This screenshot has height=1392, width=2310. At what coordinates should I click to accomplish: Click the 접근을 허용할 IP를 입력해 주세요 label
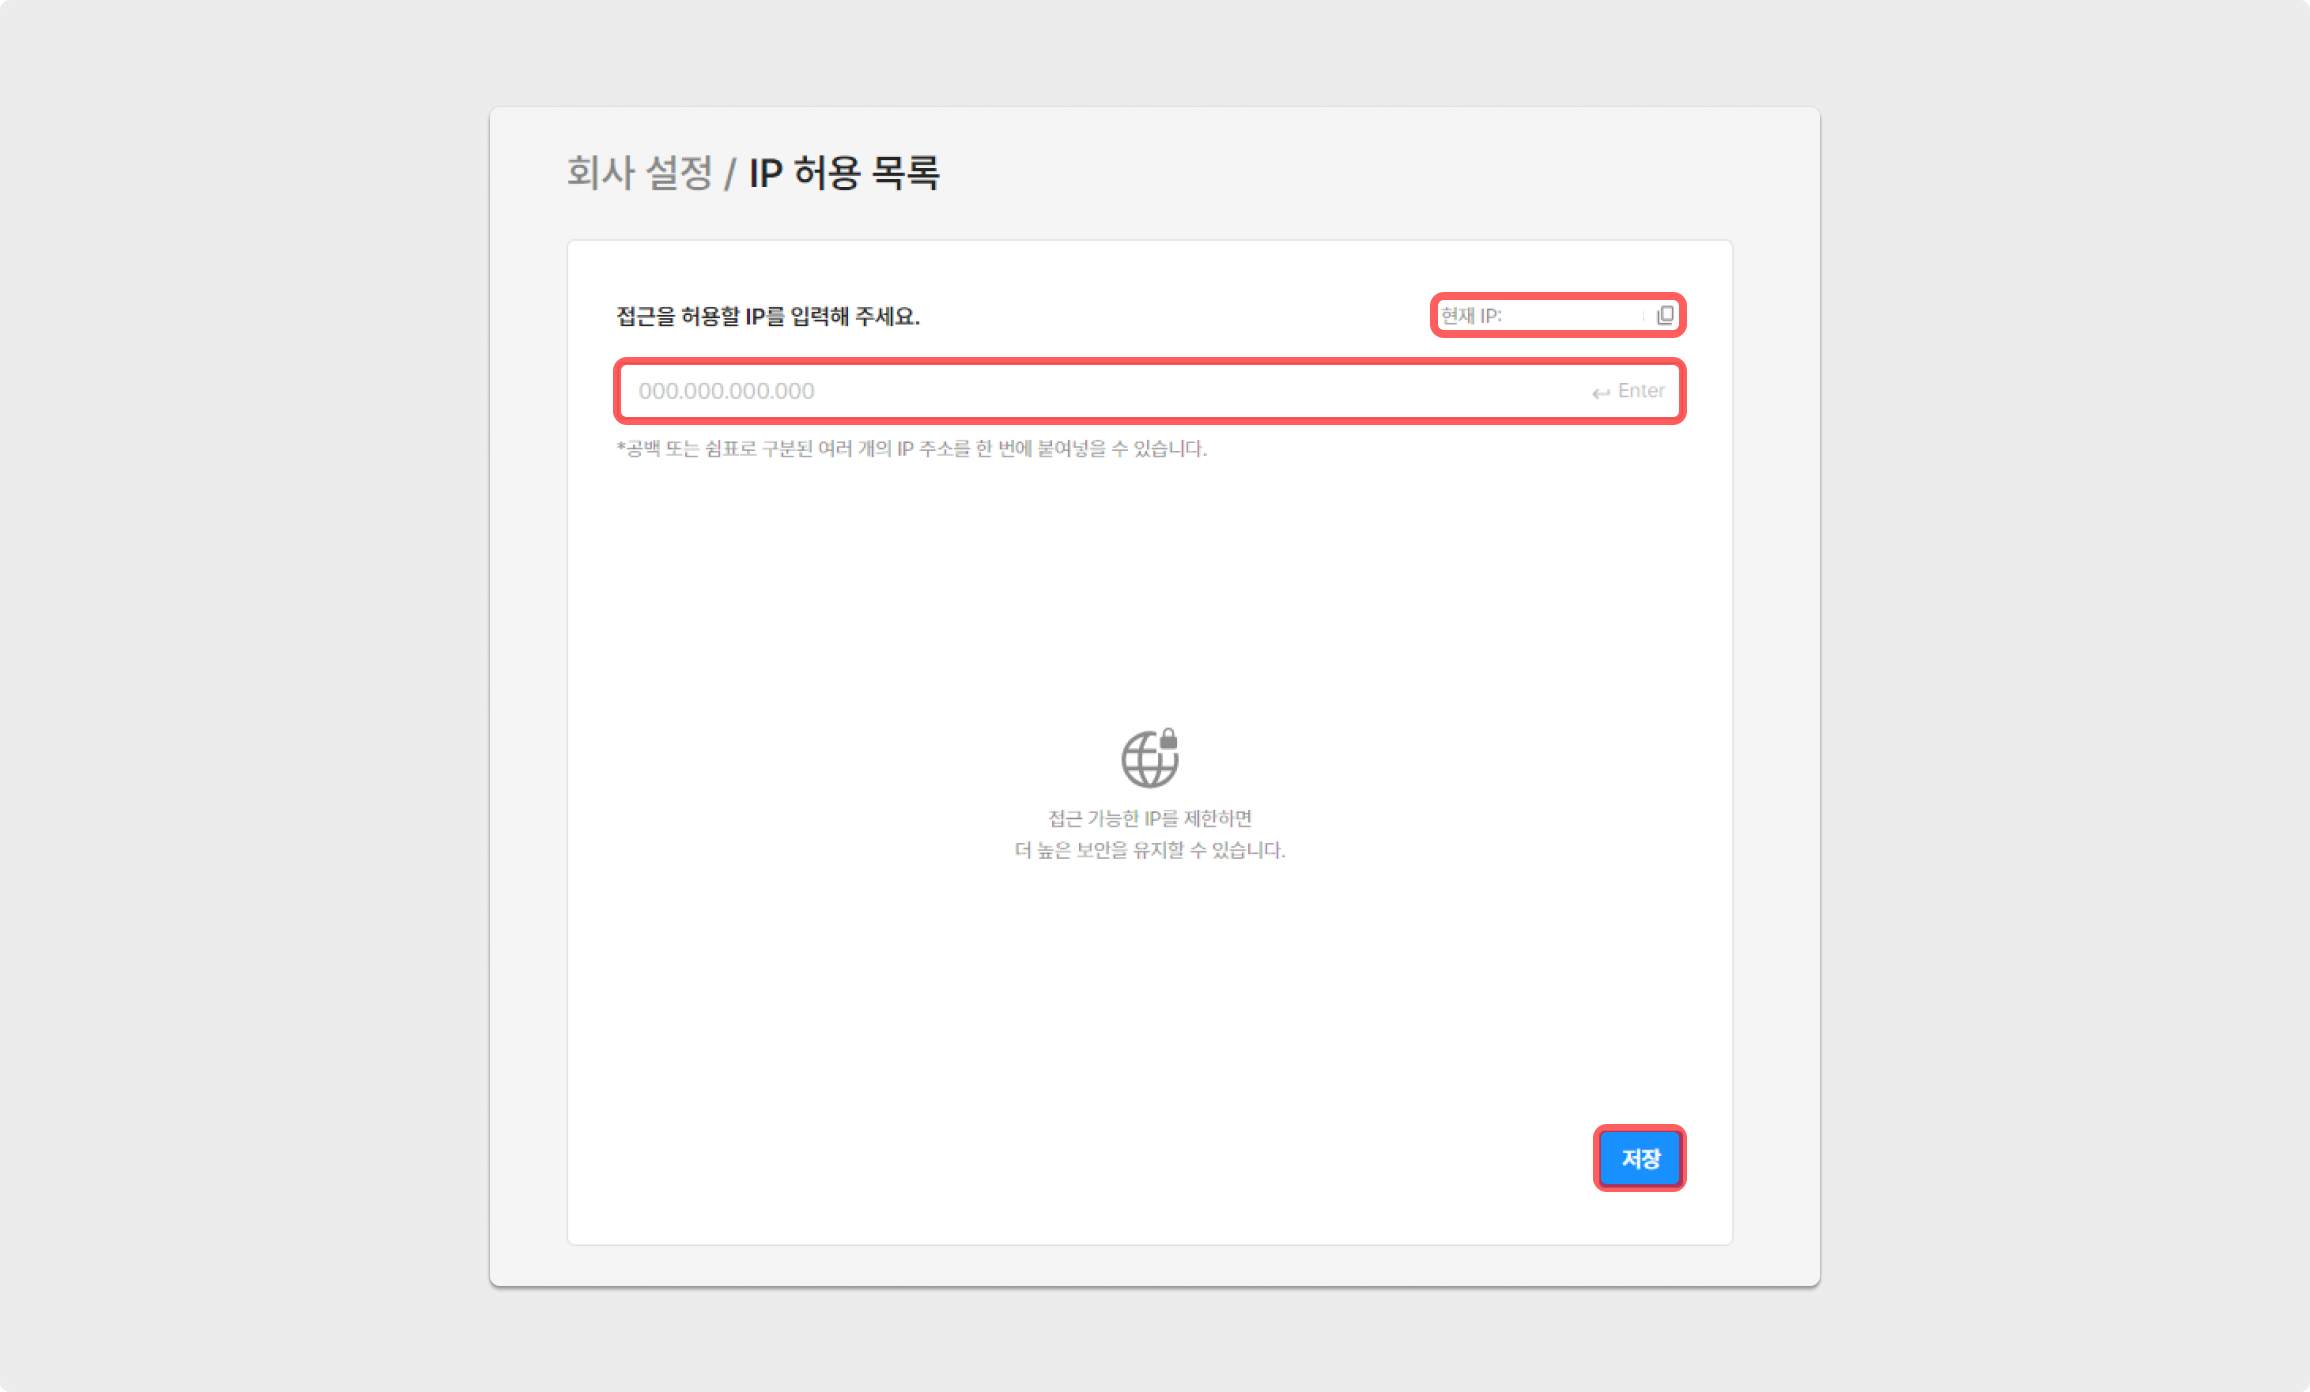click(x=768, y=316)
